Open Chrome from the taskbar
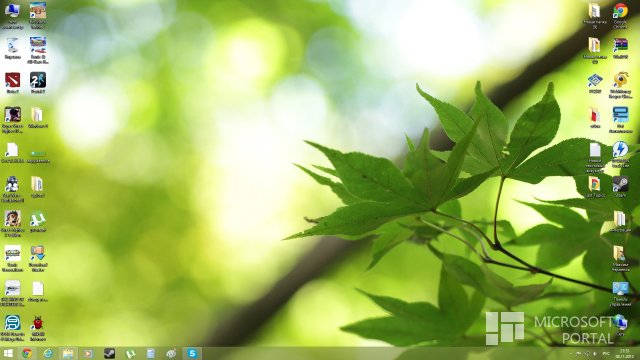Image resolution: width=640 pixels, height=360 pixels. (27, 353)
